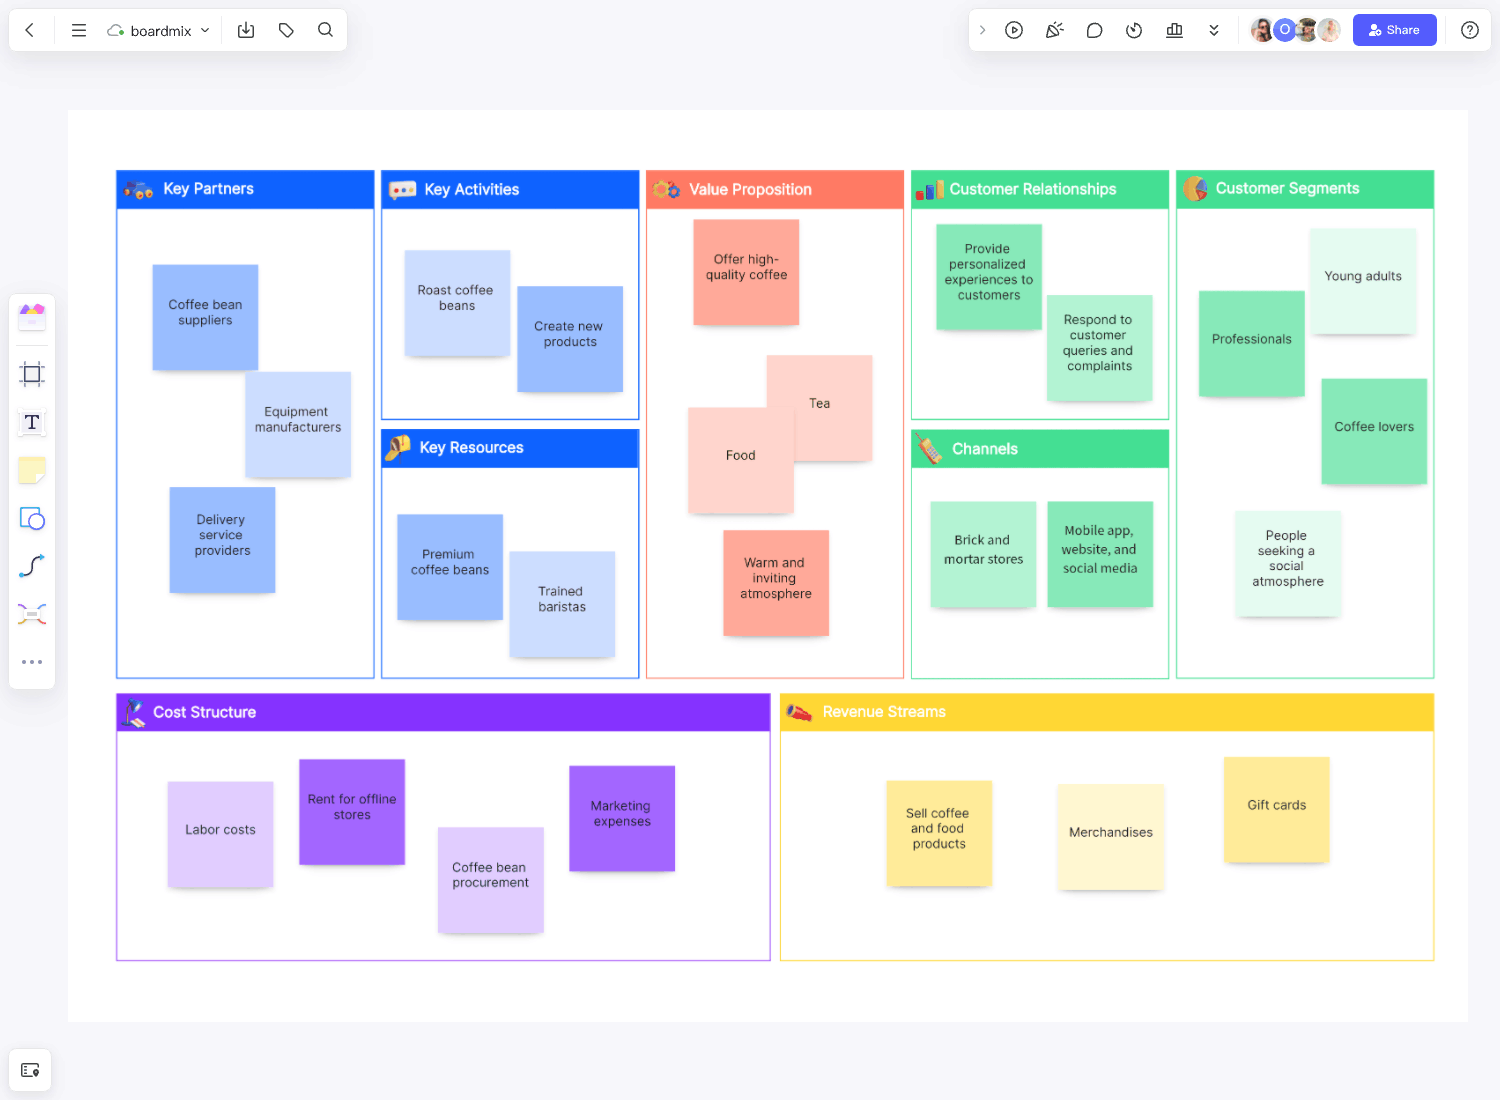This screenshot has height=1100, width=1500.
Task: Open the Timer tool in the toolbar
Action: 1134,30
